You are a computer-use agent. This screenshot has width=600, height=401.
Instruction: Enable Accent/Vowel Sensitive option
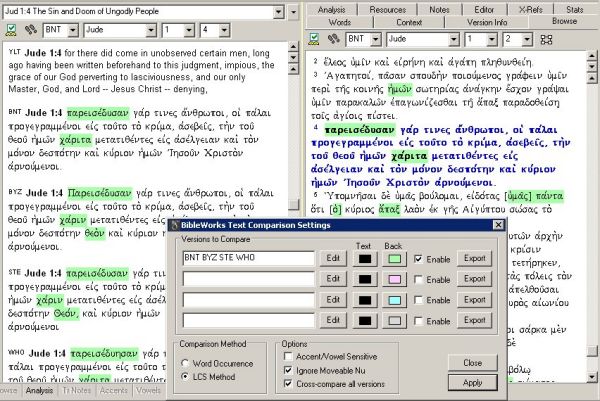(x=288, y=356)
